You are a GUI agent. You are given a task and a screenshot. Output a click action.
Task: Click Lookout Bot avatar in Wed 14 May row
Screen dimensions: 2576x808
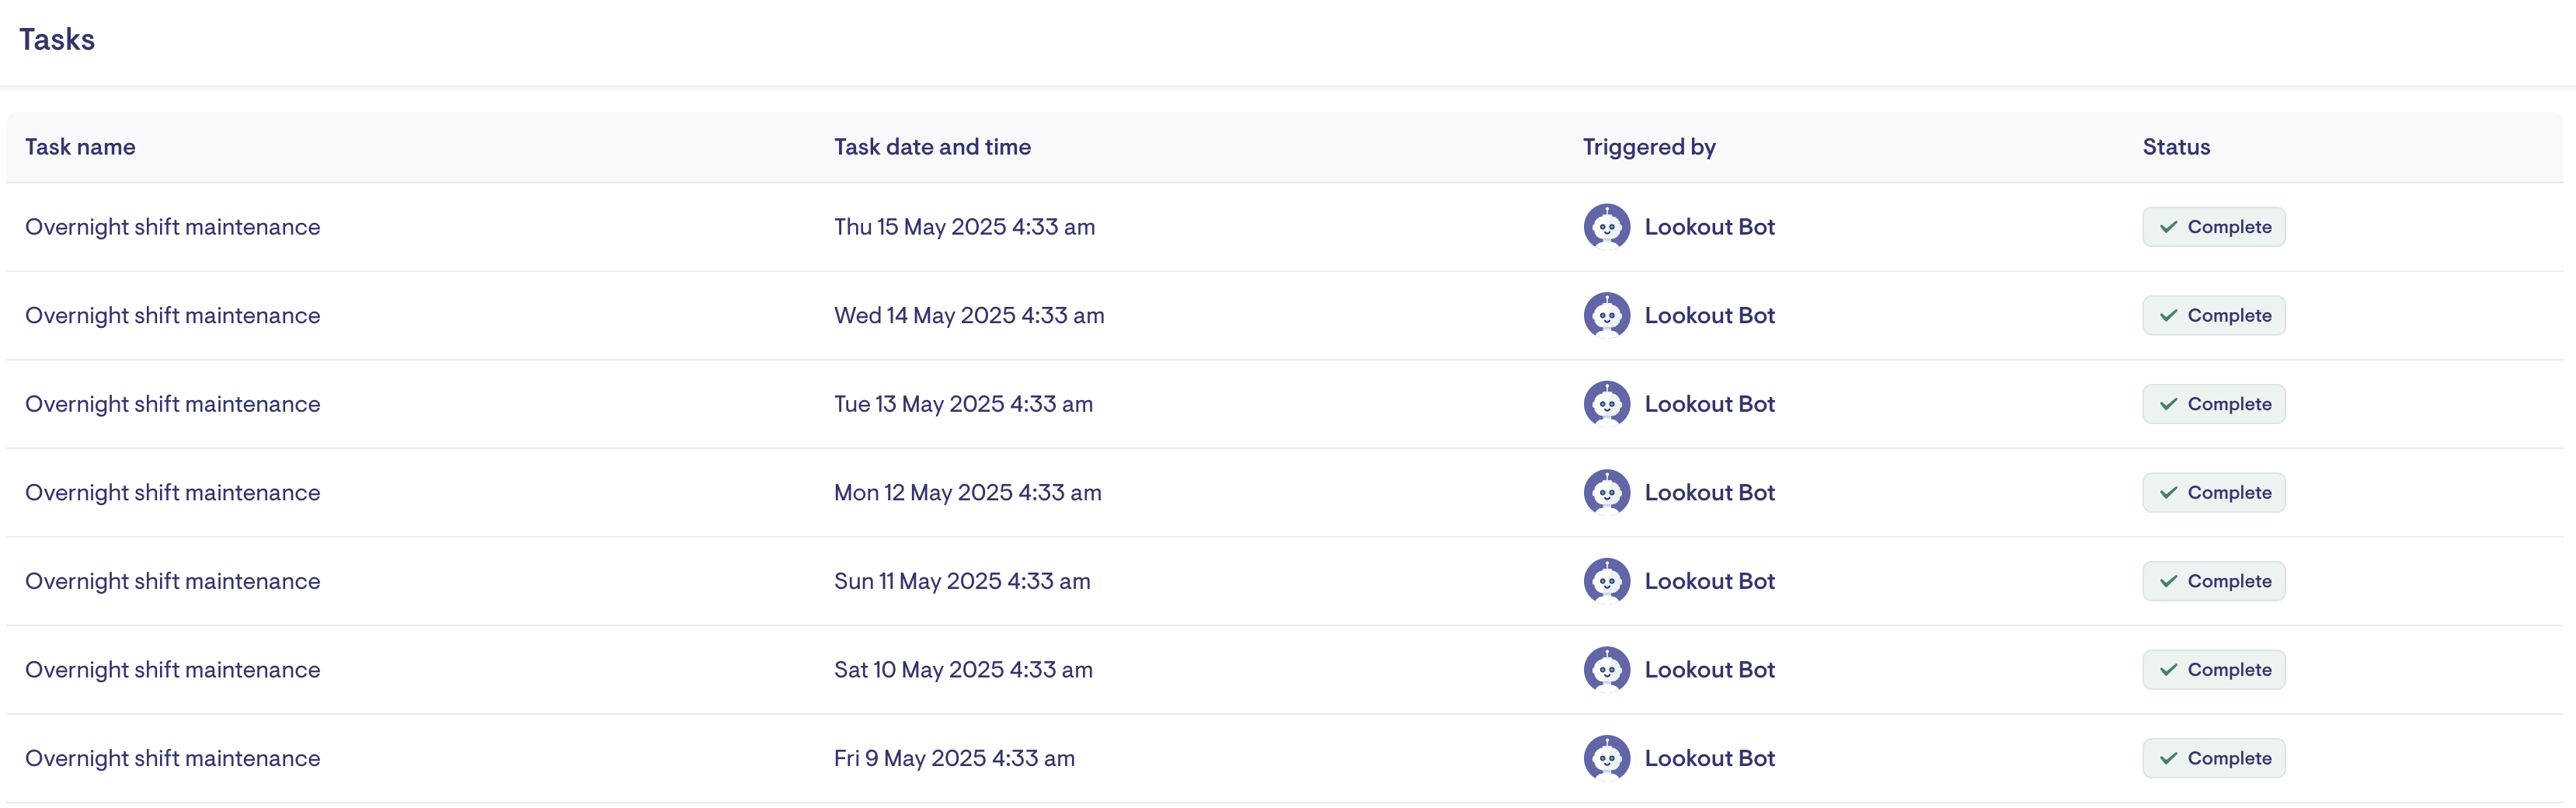coord(1607,316)
